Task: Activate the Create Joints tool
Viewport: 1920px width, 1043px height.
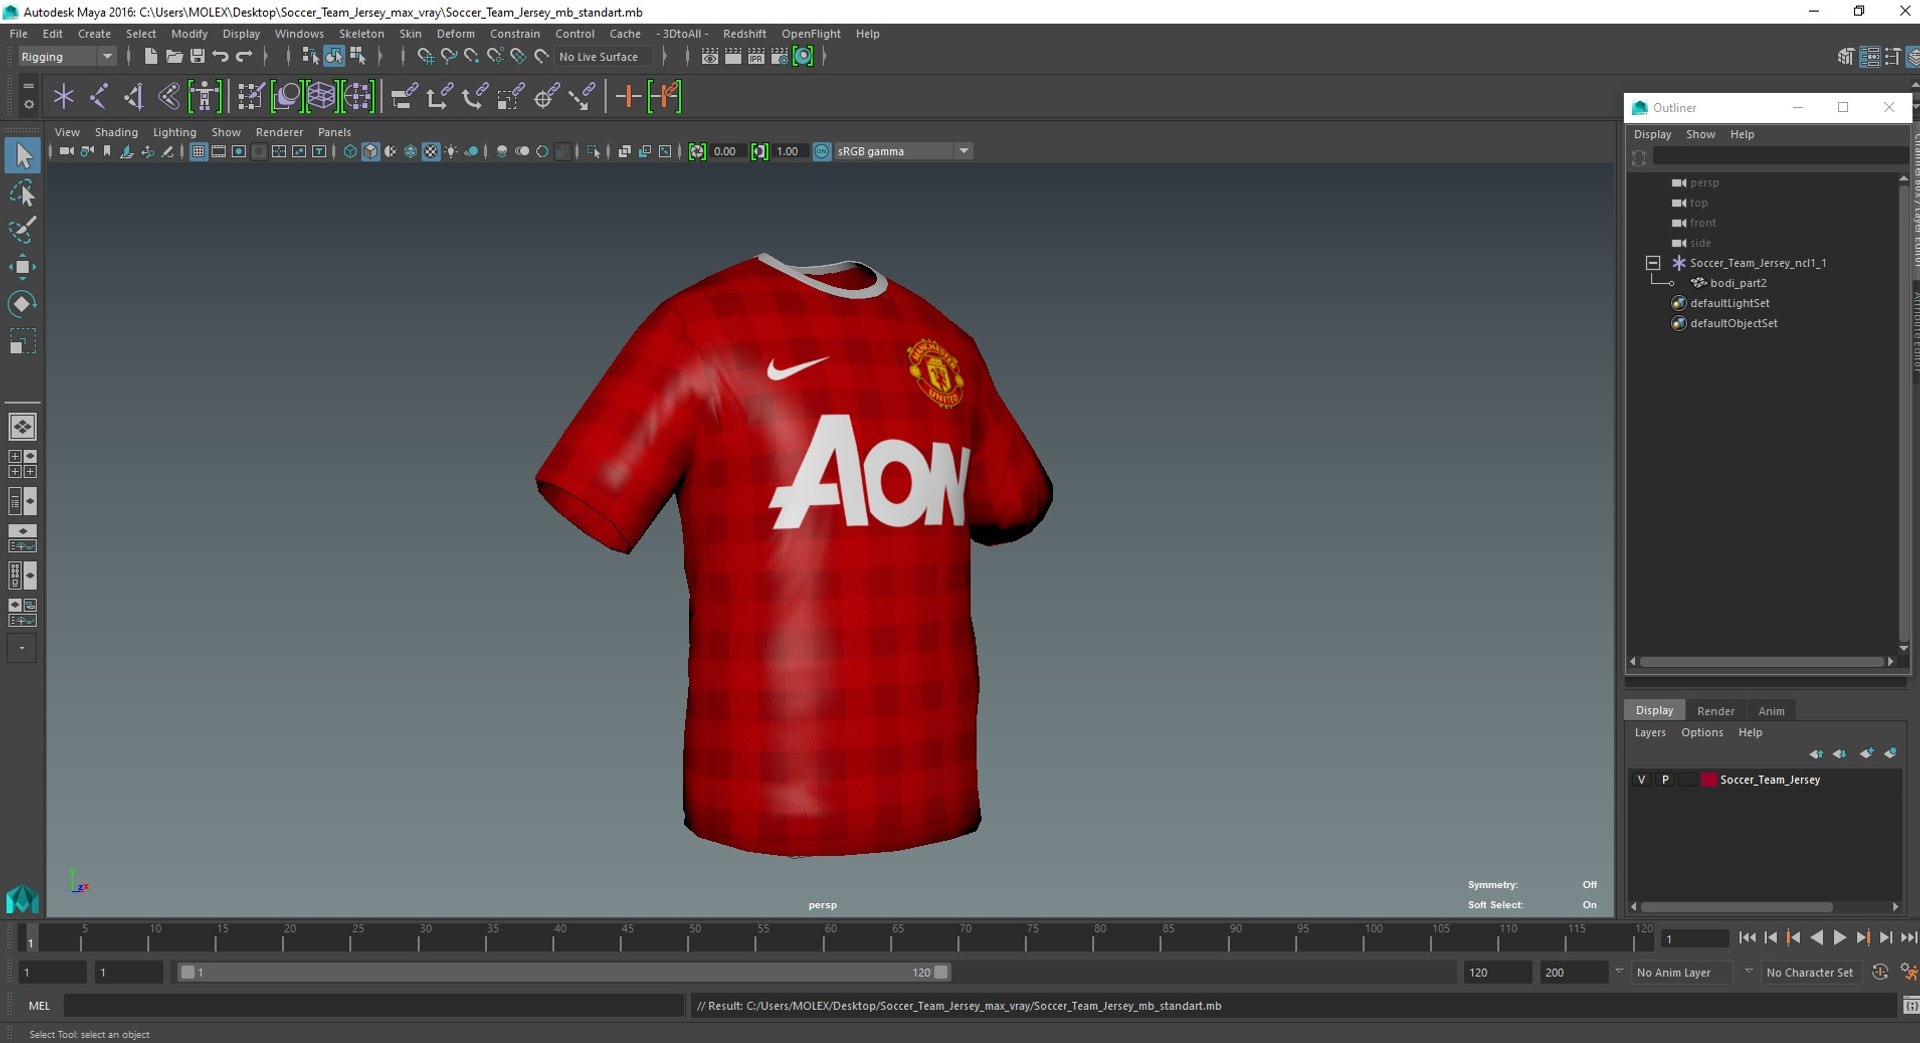Action: pyautogui.click(x=98, y=97)
